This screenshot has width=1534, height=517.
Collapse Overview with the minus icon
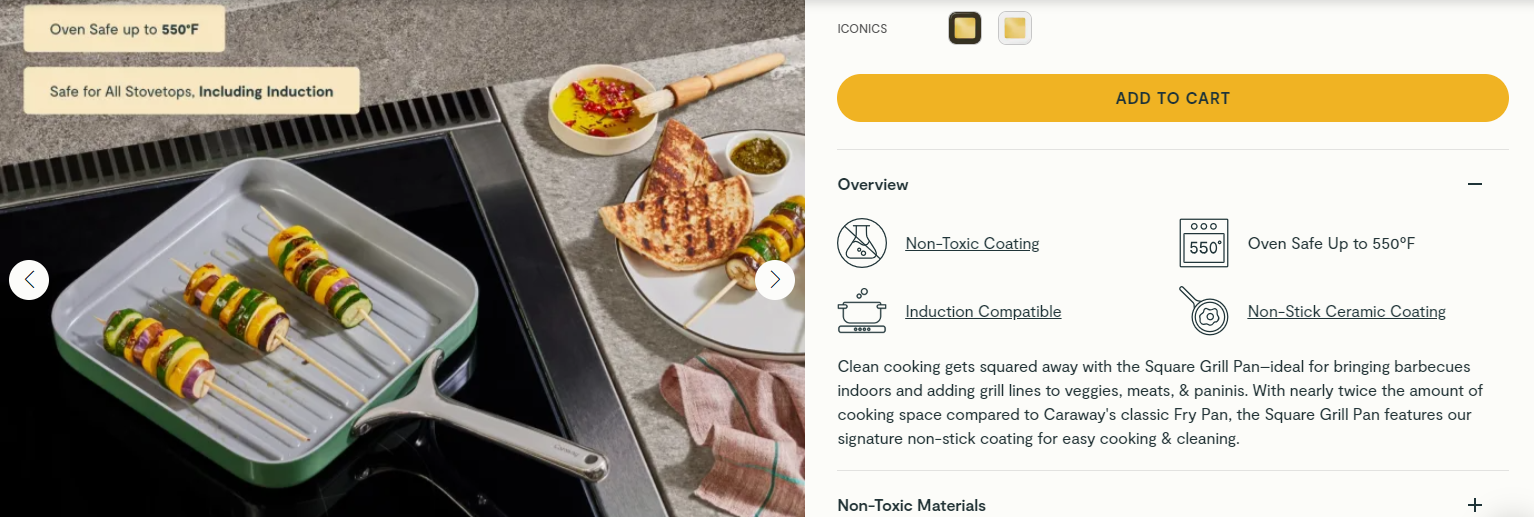(1474, 184)
